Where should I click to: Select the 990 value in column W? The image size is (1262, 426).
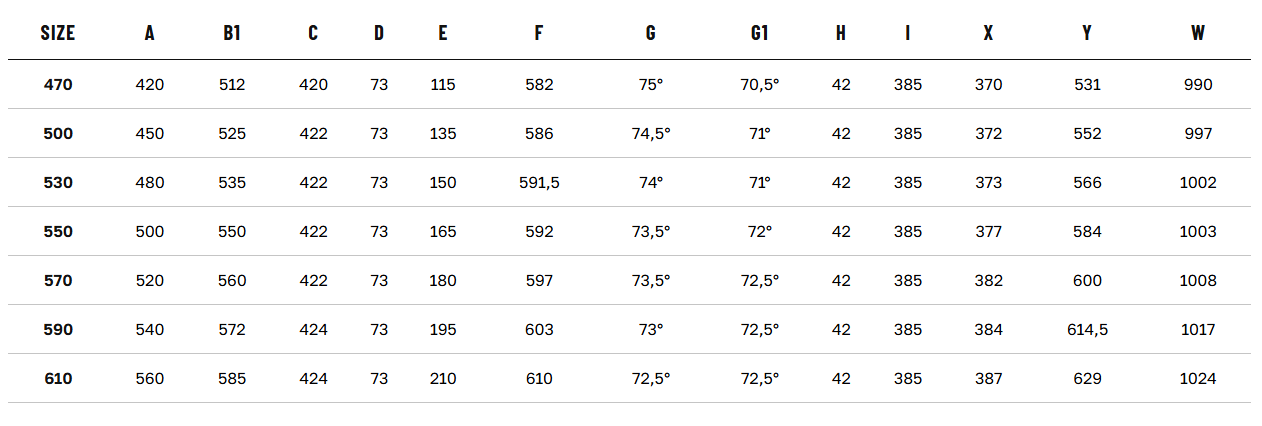1197,85
